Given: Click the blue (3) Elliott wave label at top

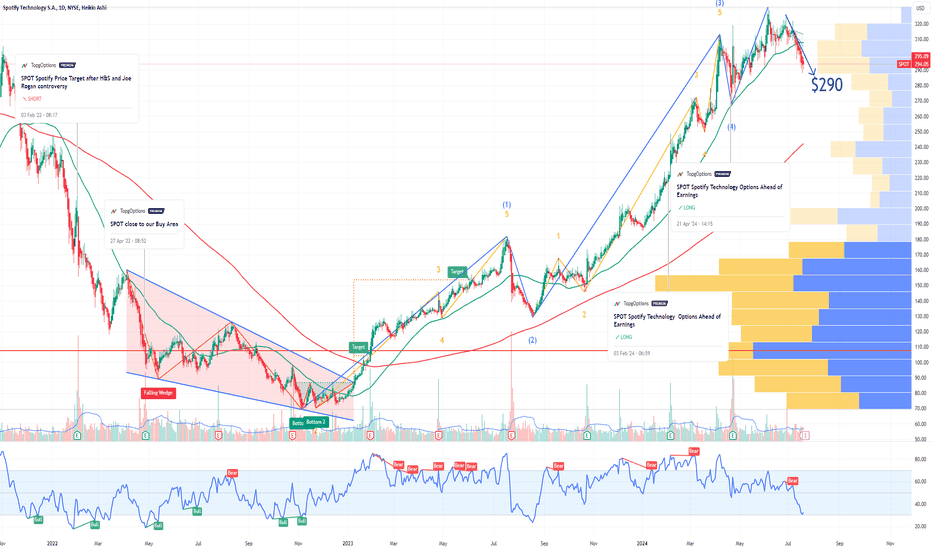Looking at the screenshot, I should (719, 4).
